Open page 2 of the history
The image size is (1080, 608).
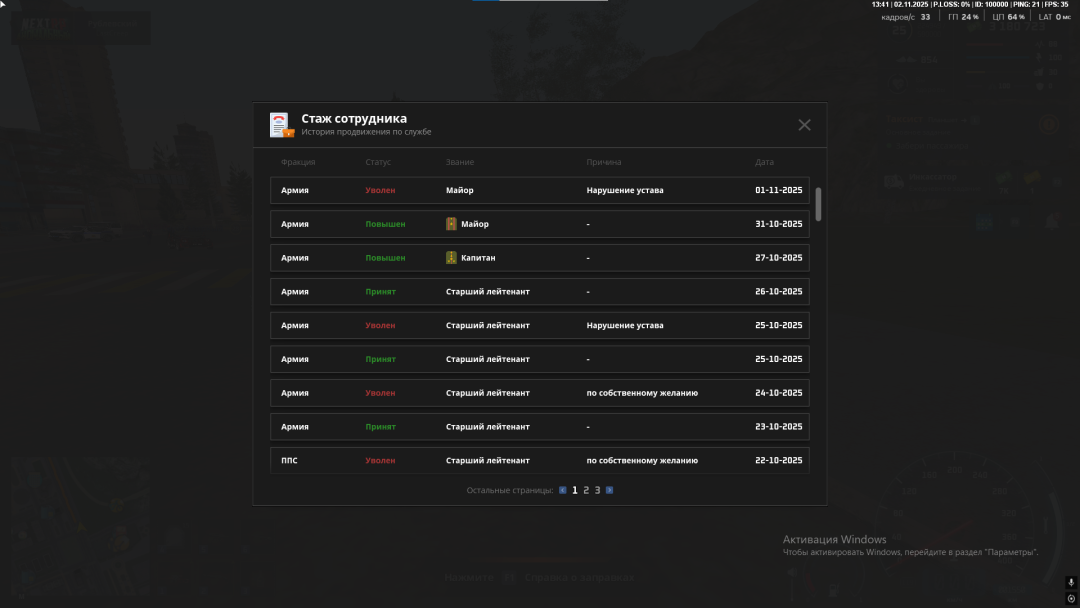[586, 490]
